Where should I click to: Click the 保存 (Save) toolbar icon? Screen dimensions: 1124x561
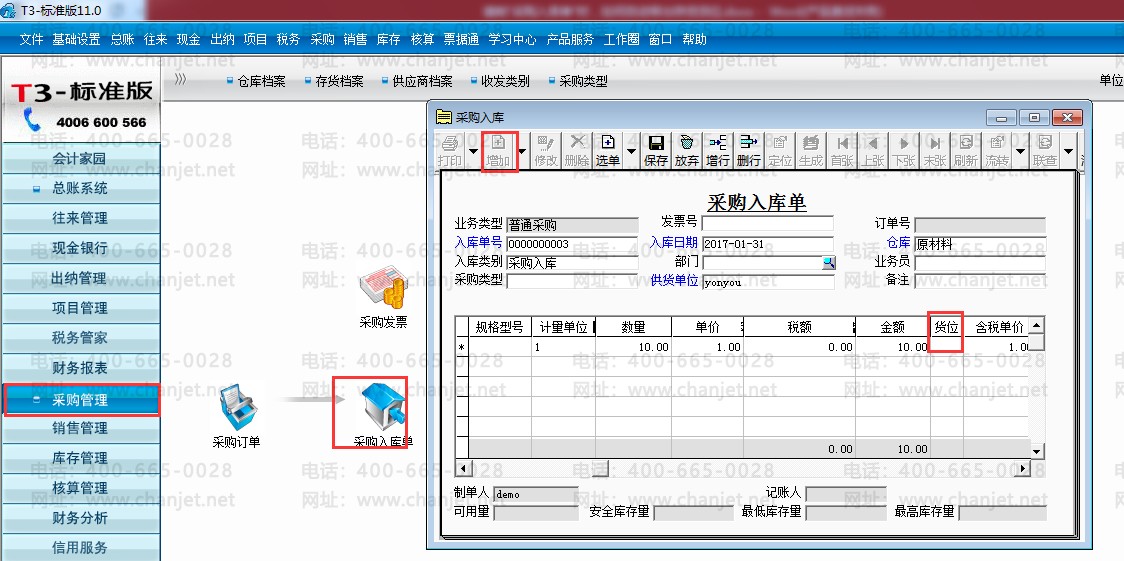(x=655, y=151)
